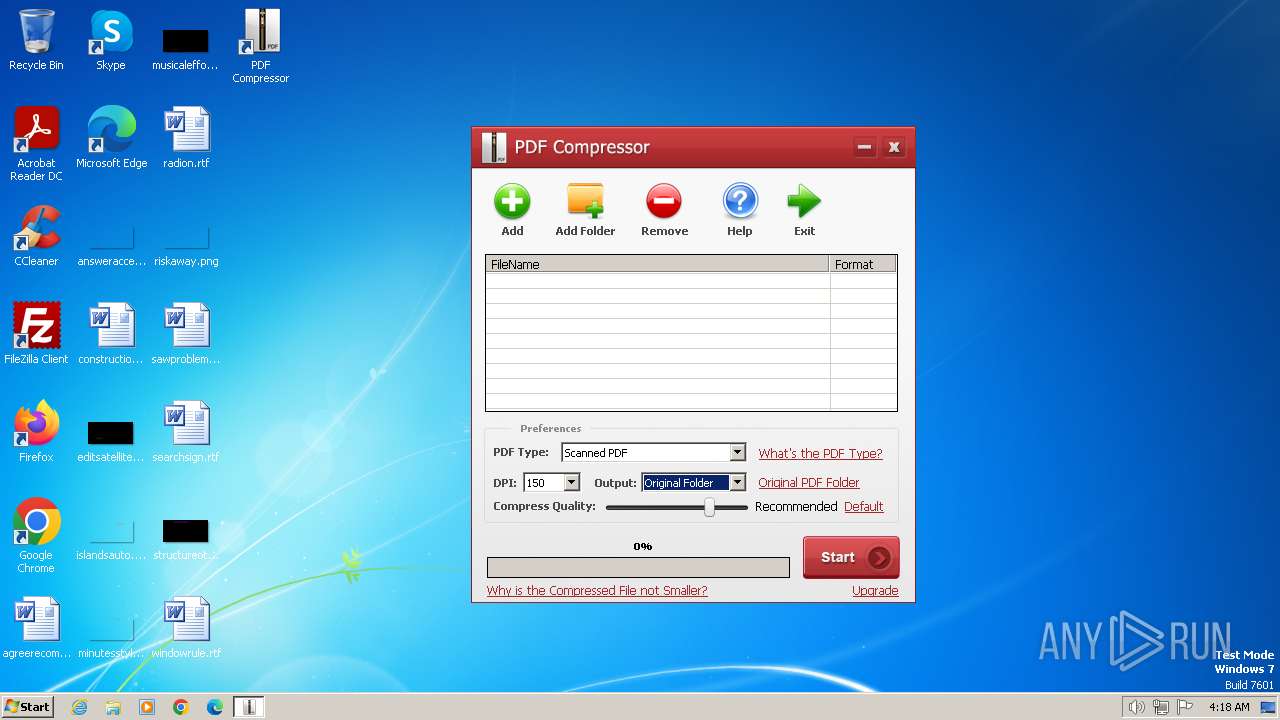Click the green Exit arrow icon

coord(804,201)
